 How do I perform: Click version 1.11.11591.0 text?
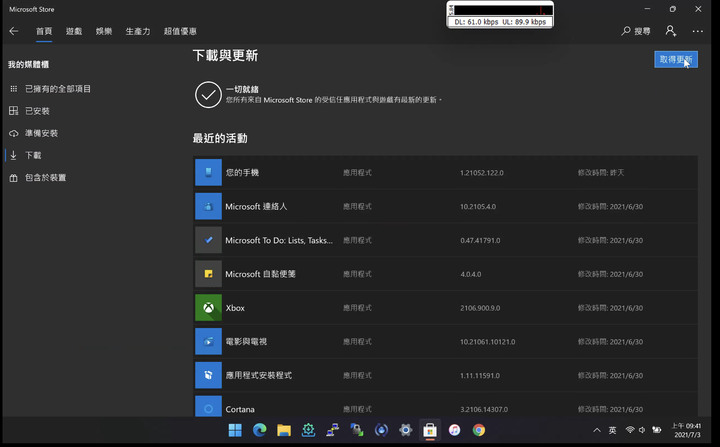point(480,375)
